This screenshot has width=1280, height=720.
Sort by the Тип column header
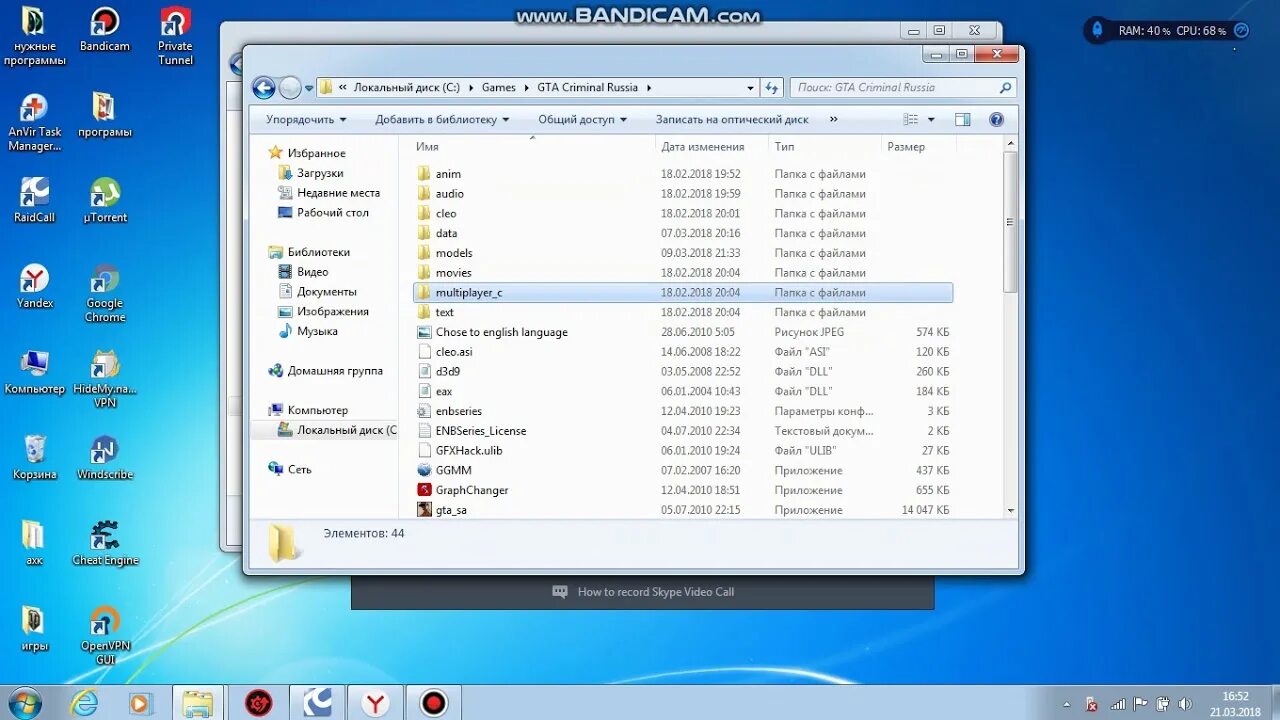[825, 146]
